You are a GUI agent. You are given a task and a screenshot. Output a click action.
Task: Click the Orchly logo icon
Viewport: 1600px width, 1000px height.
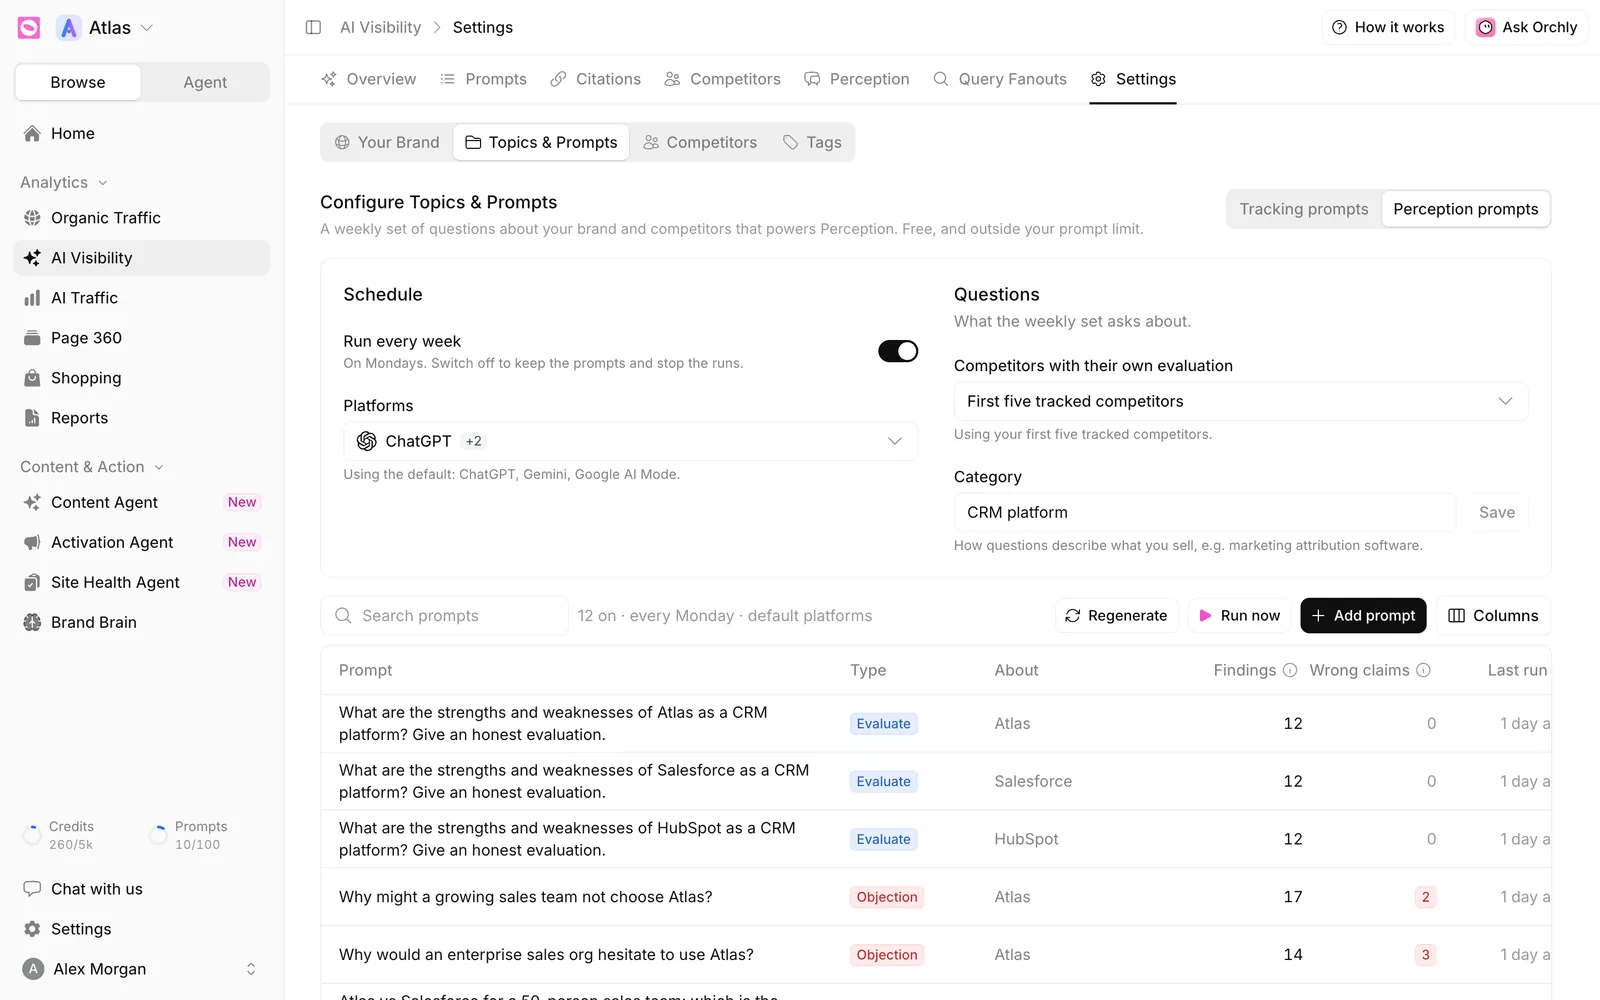pos(29,28)
